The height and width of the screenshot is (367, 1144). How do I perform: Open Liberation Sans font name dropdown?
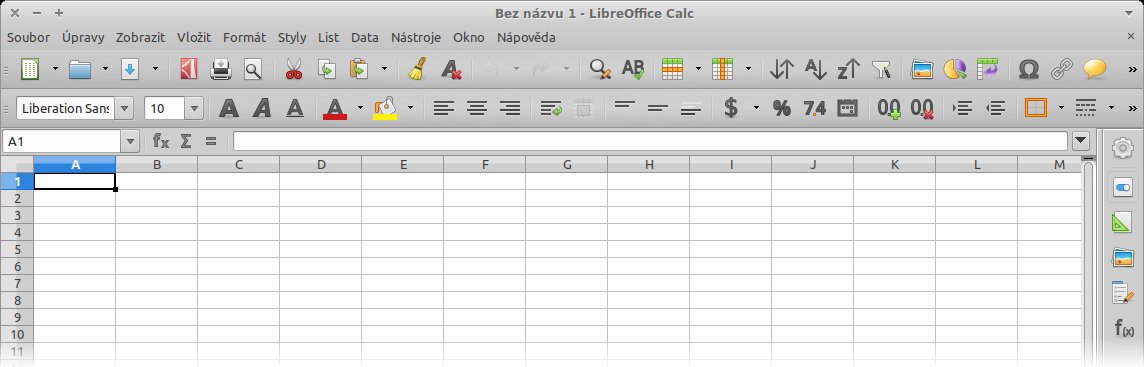click(x=125, y=109)
